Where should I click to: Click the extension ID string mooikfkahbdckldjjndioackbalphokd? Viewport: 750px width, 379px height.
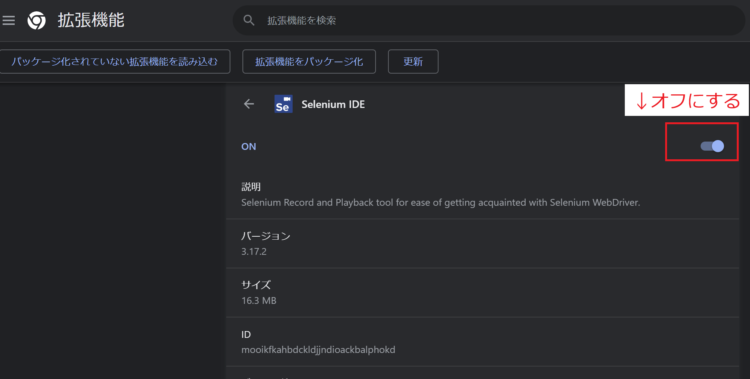tap(318, 350)
